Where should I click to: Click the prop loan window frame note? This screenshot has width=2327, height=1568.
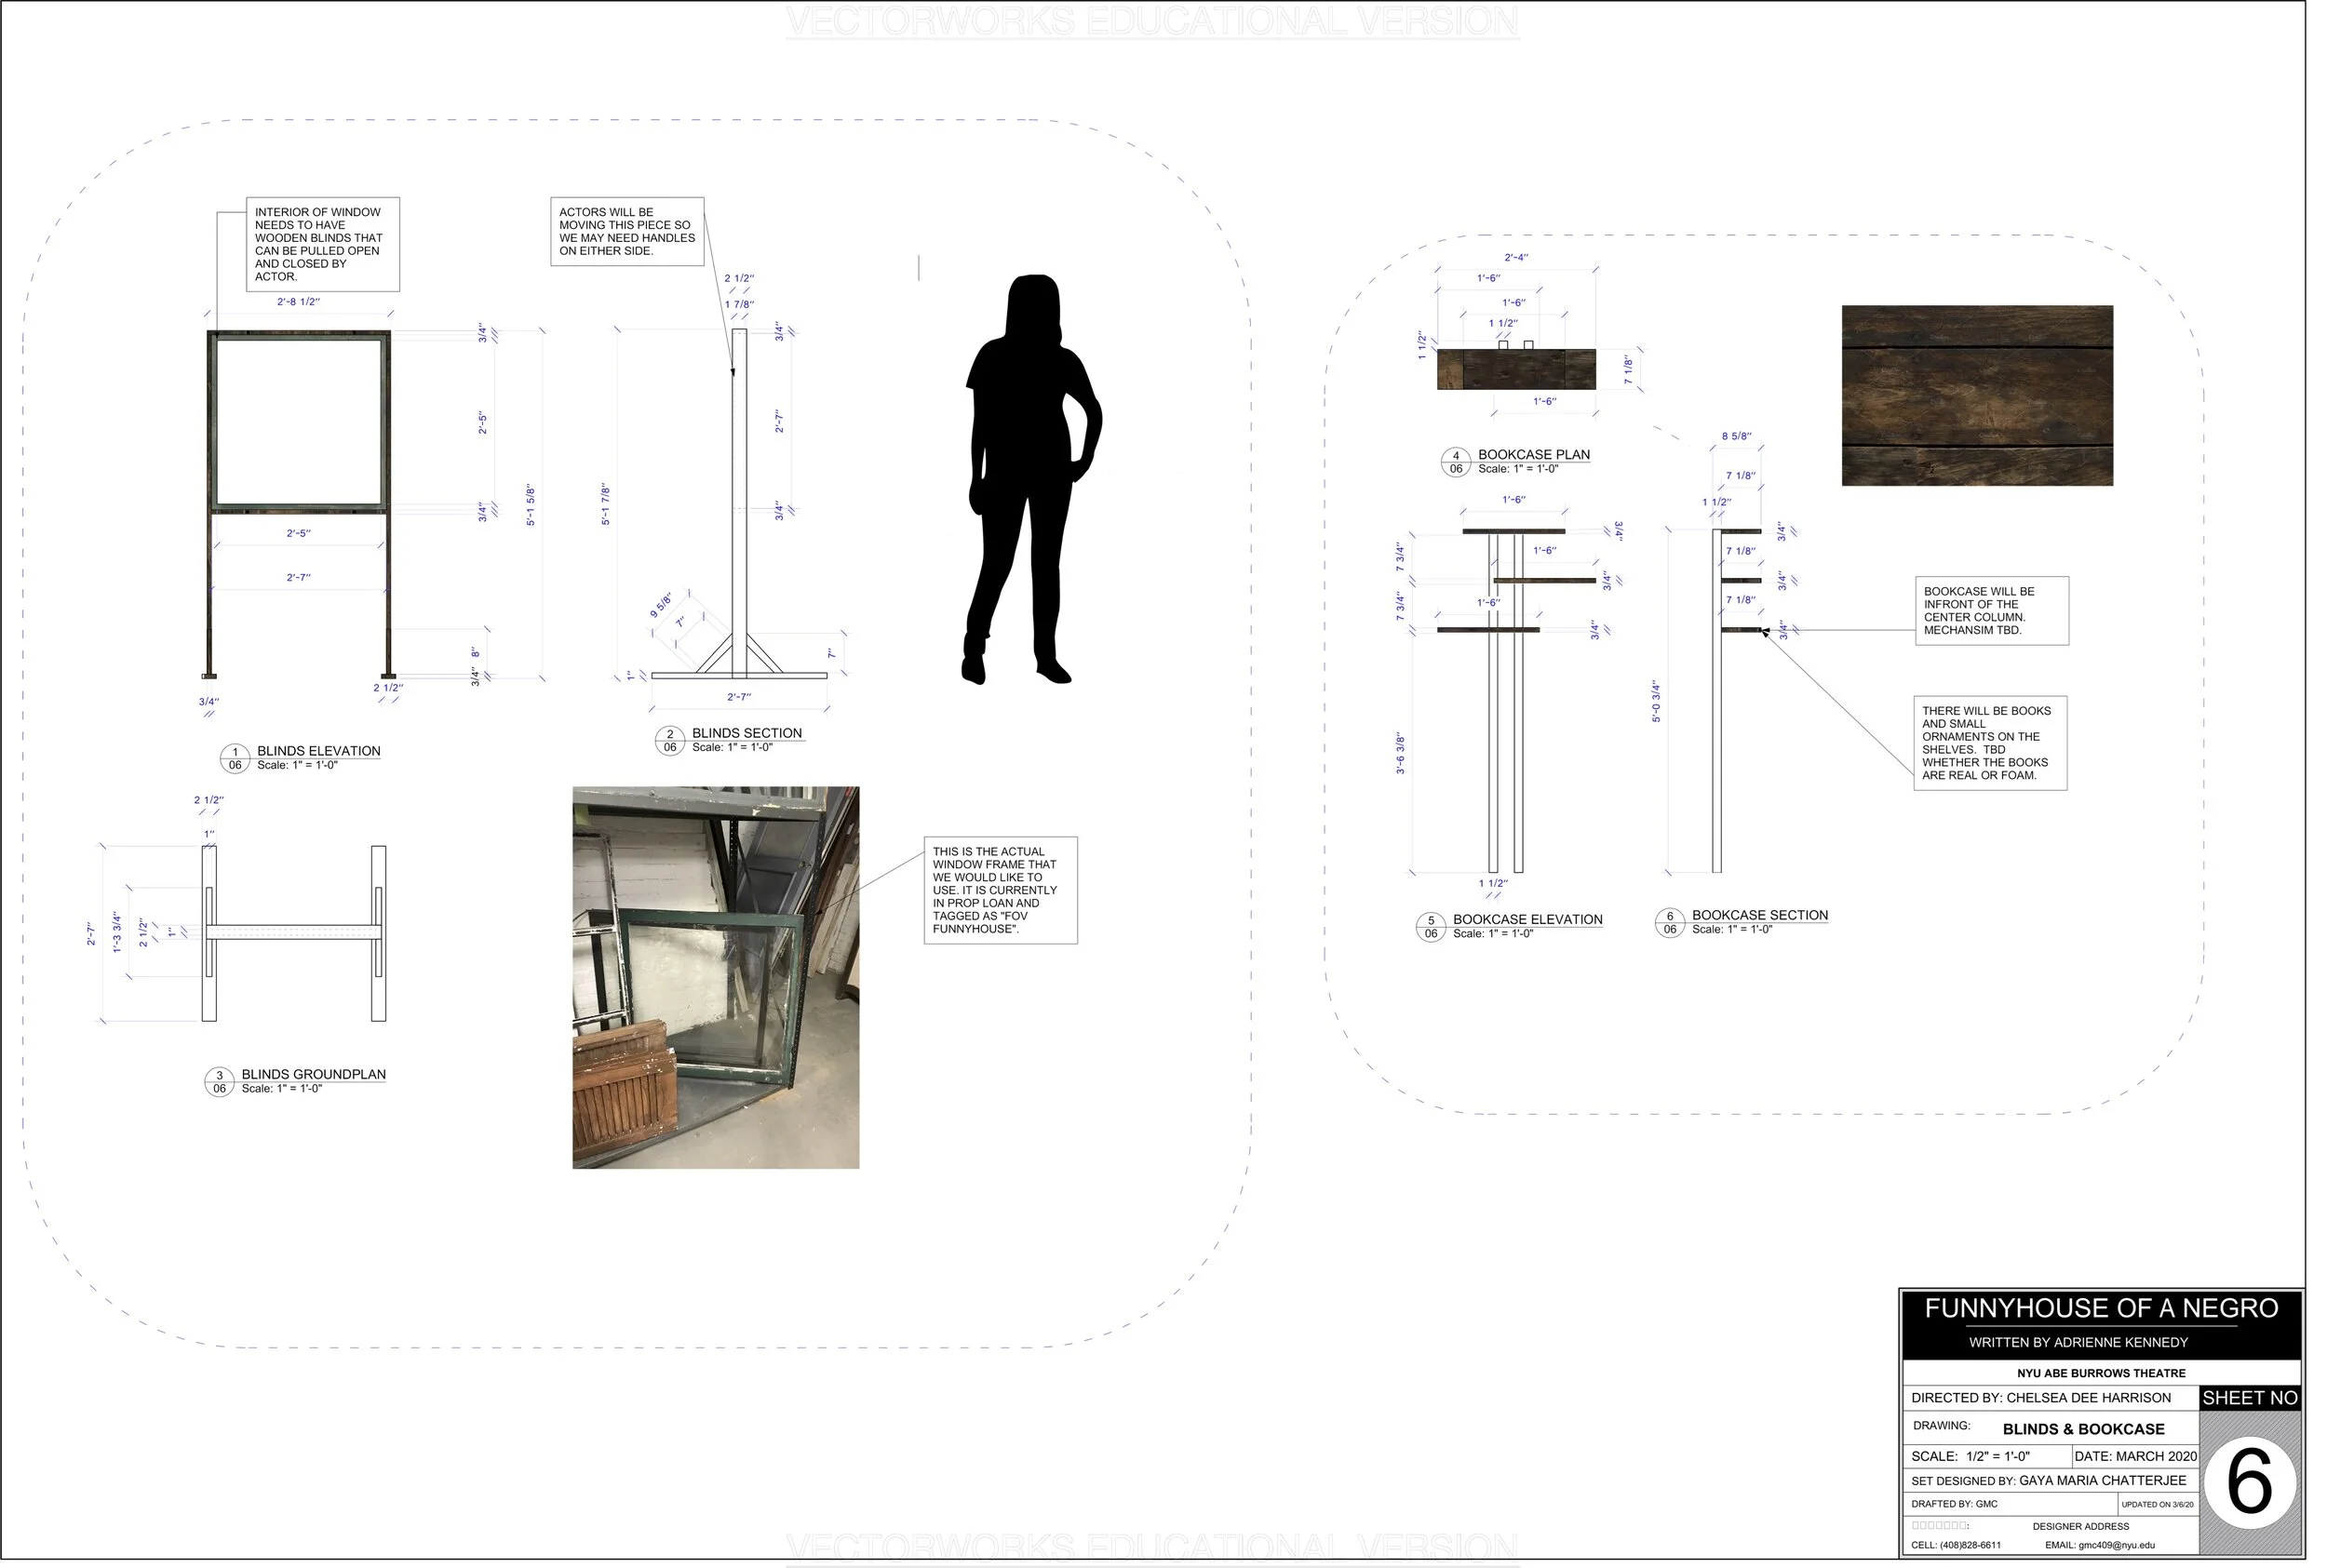(x=999, y=890)
